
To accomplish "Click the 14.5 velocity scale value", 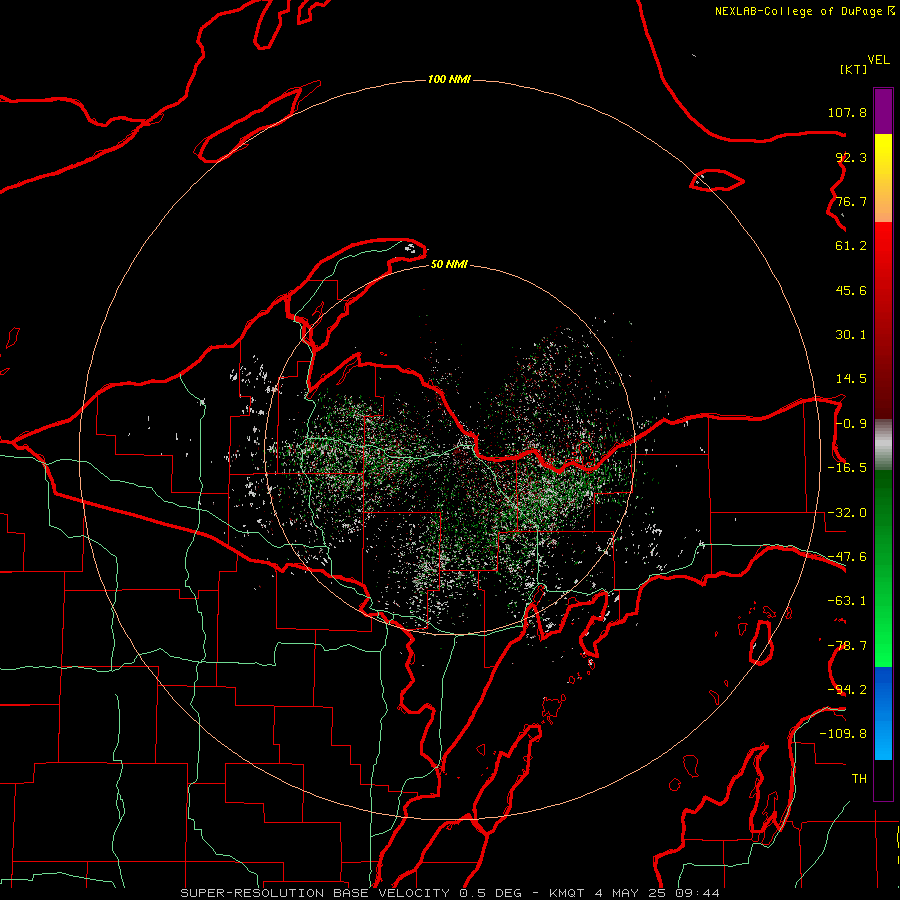I will click(x=851, y=379).
